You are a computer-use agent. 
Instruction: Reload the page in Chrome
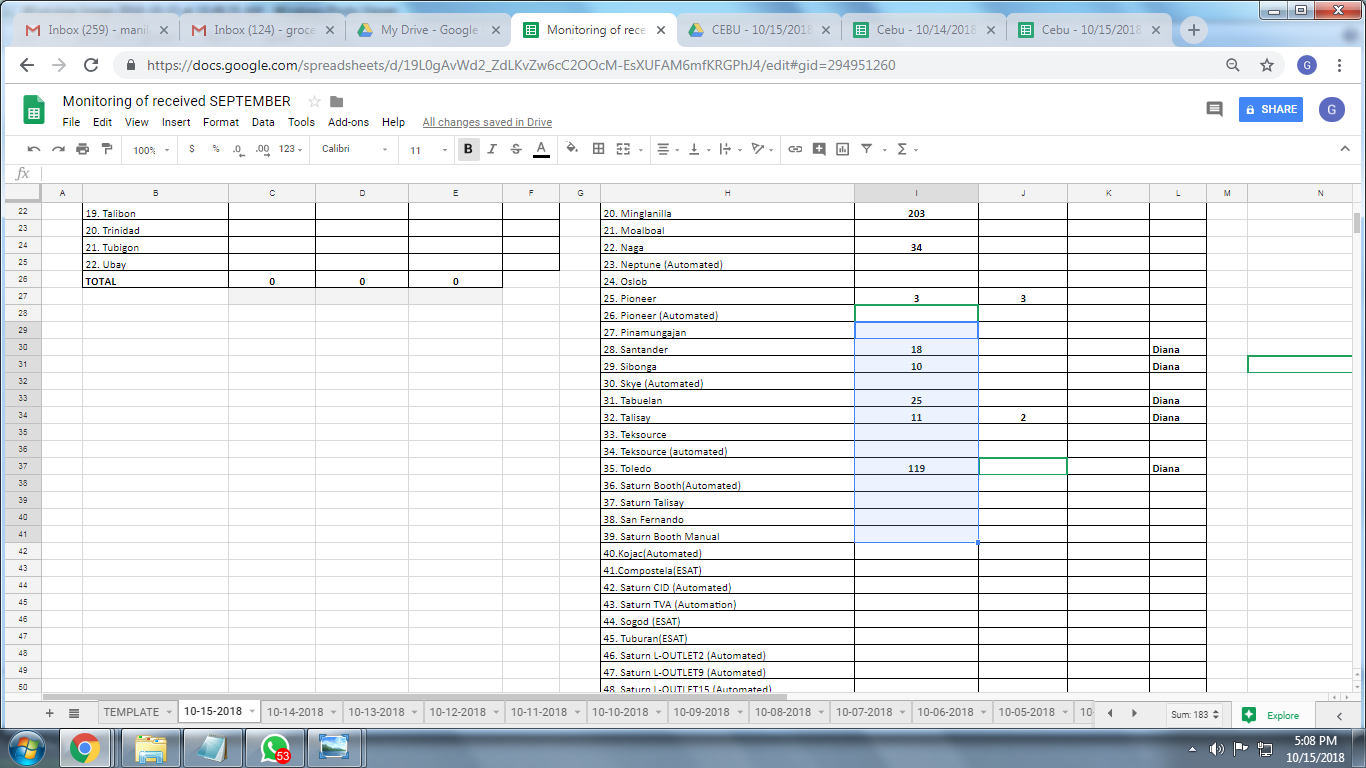(x=91, y=65)
